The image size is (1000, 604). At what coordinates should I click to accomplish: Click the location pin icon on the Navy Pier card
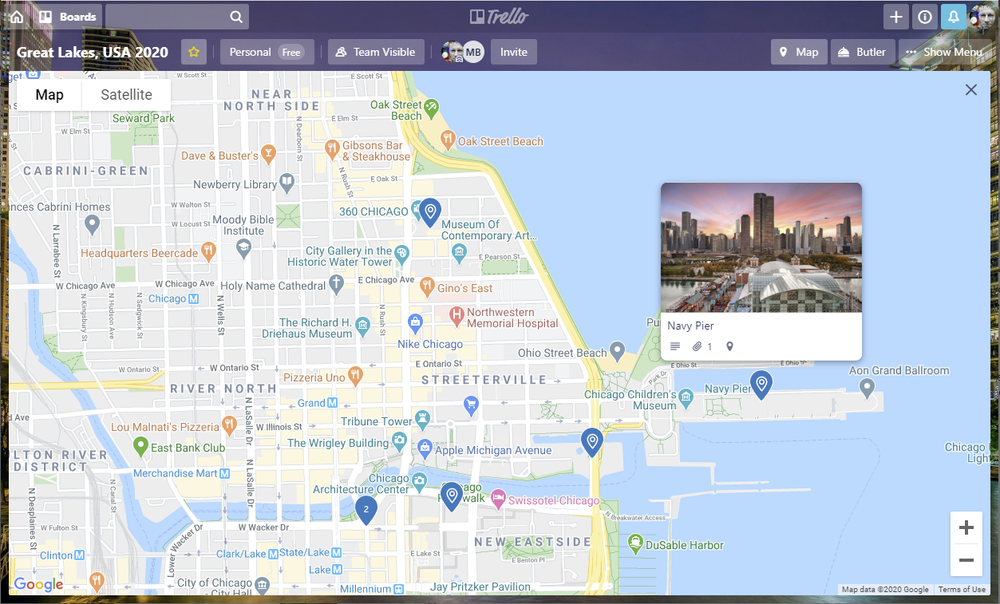click(729, 346)
